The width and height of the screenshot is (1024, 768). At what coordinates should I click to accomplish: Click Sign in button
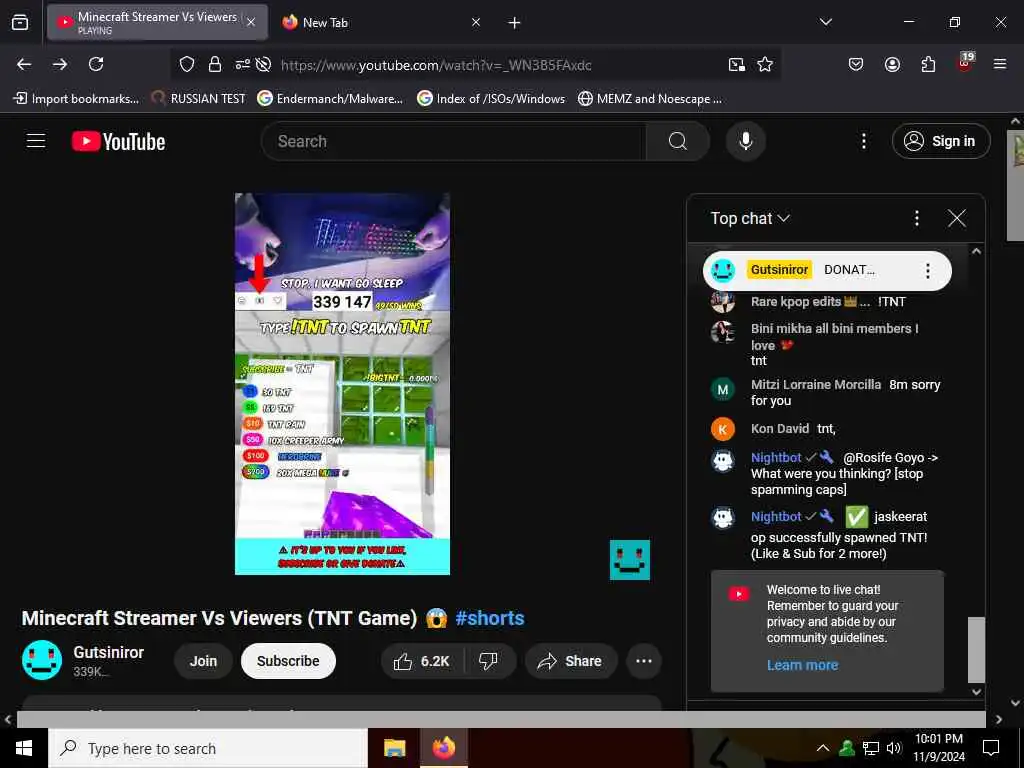click(941, 141)
